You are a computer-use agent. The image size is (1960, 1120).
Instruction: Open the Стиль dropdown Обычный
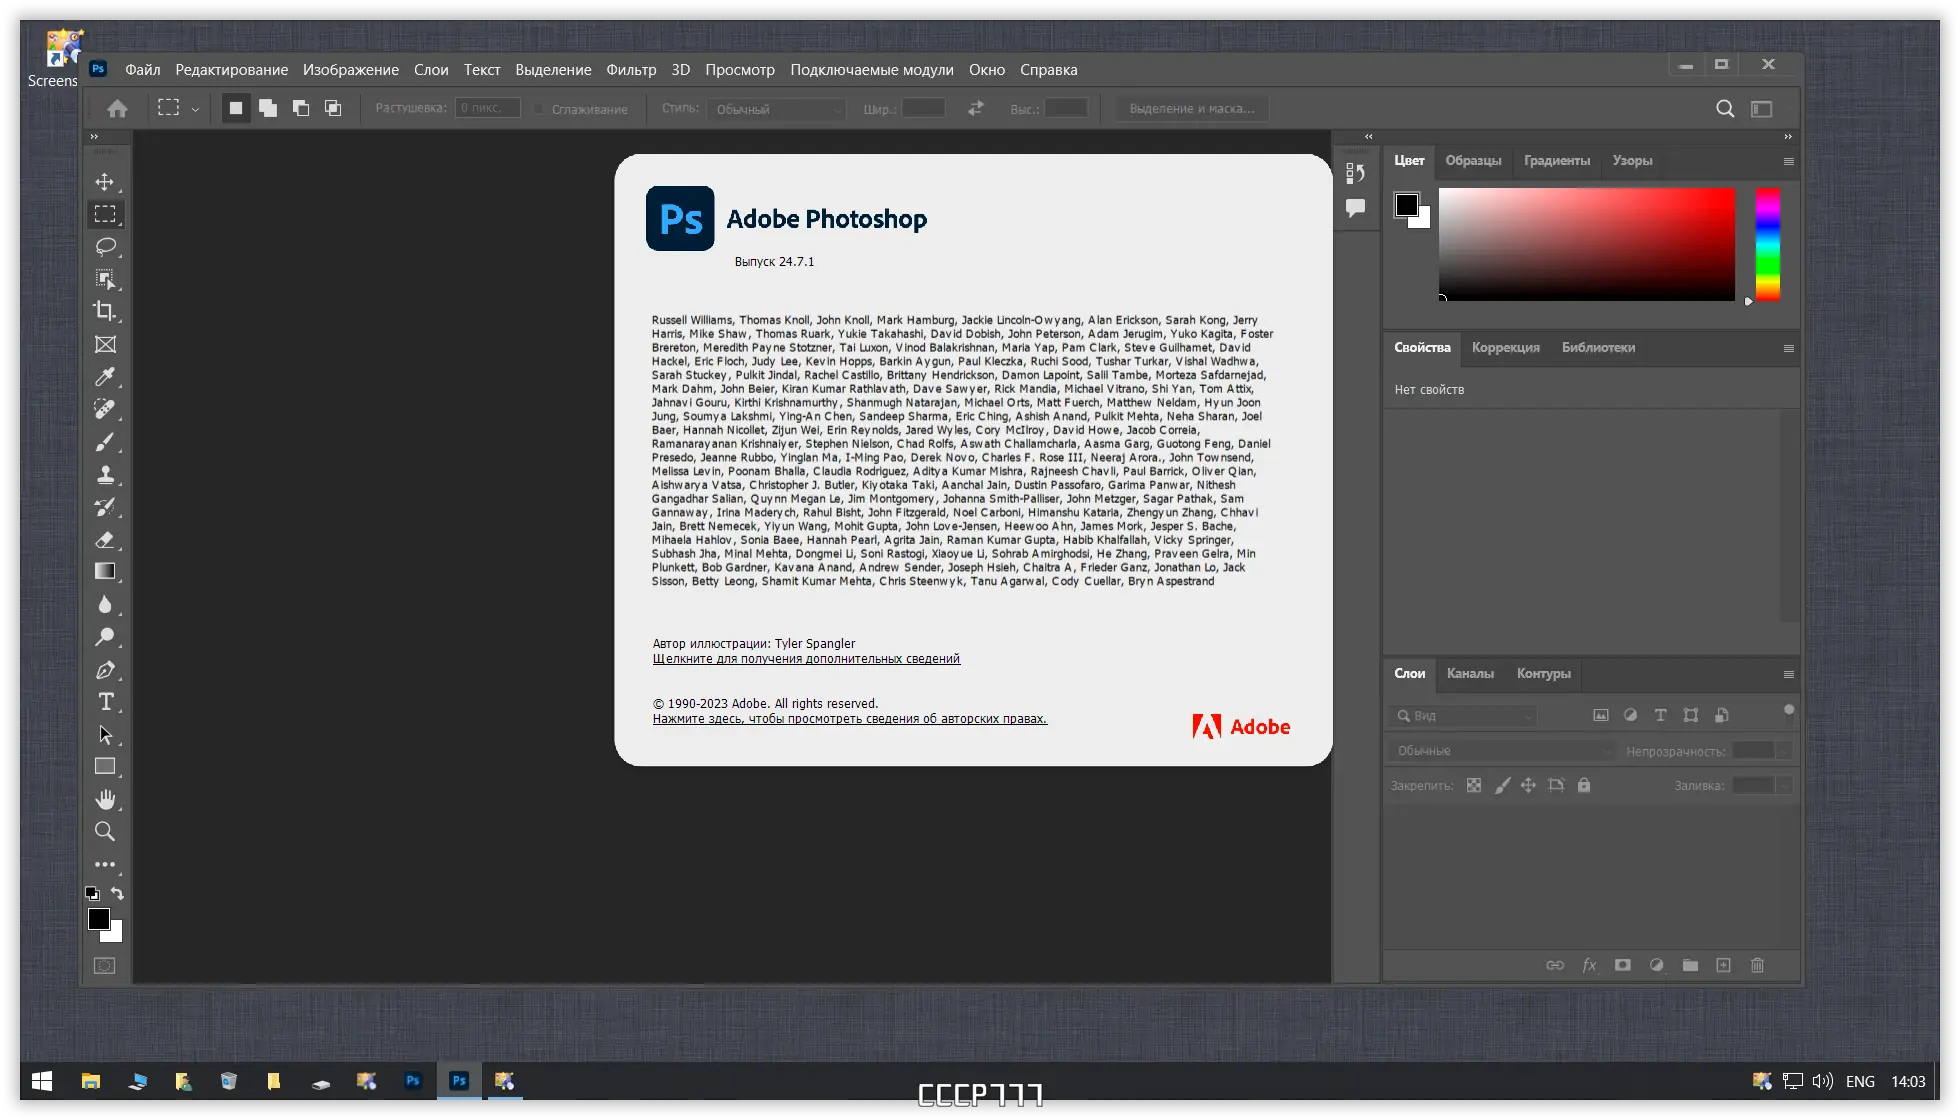(x=777, y=109)
